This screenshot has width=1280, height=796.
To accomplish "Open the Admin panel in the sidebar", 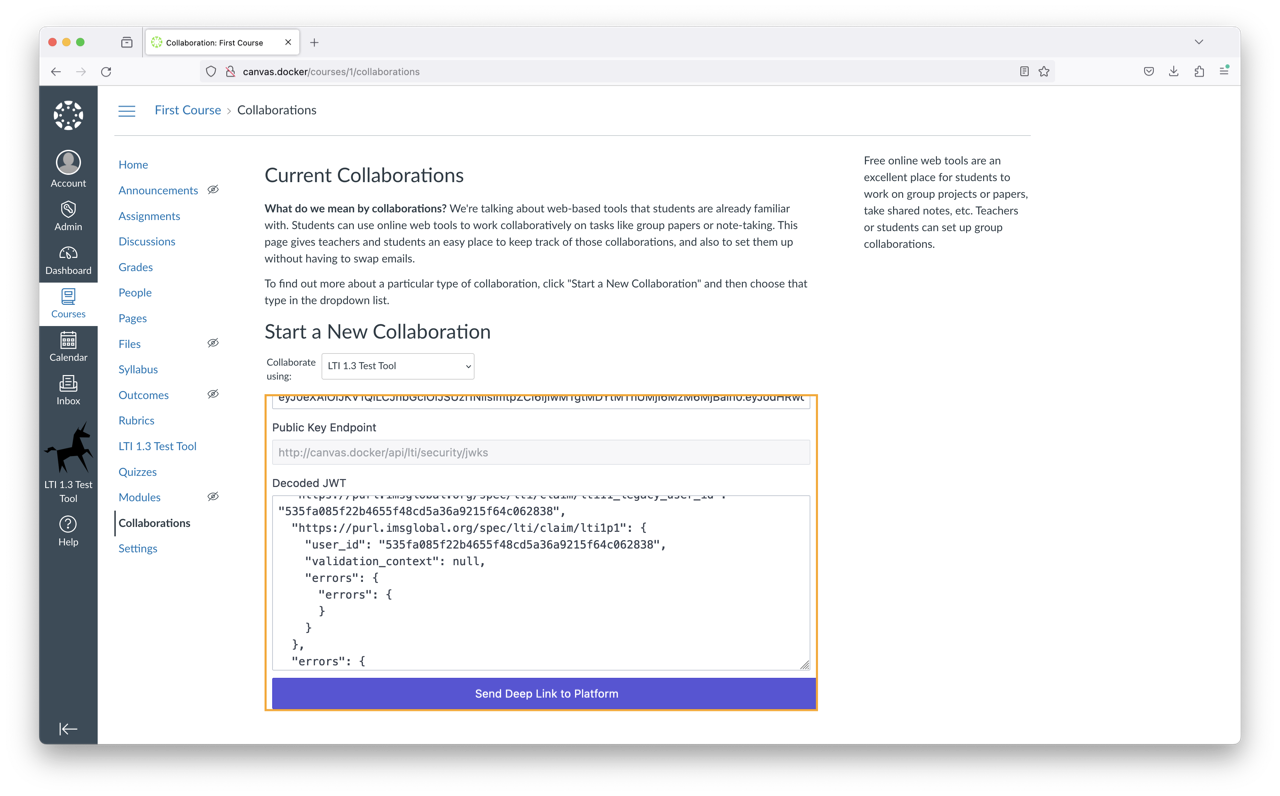I will (x=68, y=213).
